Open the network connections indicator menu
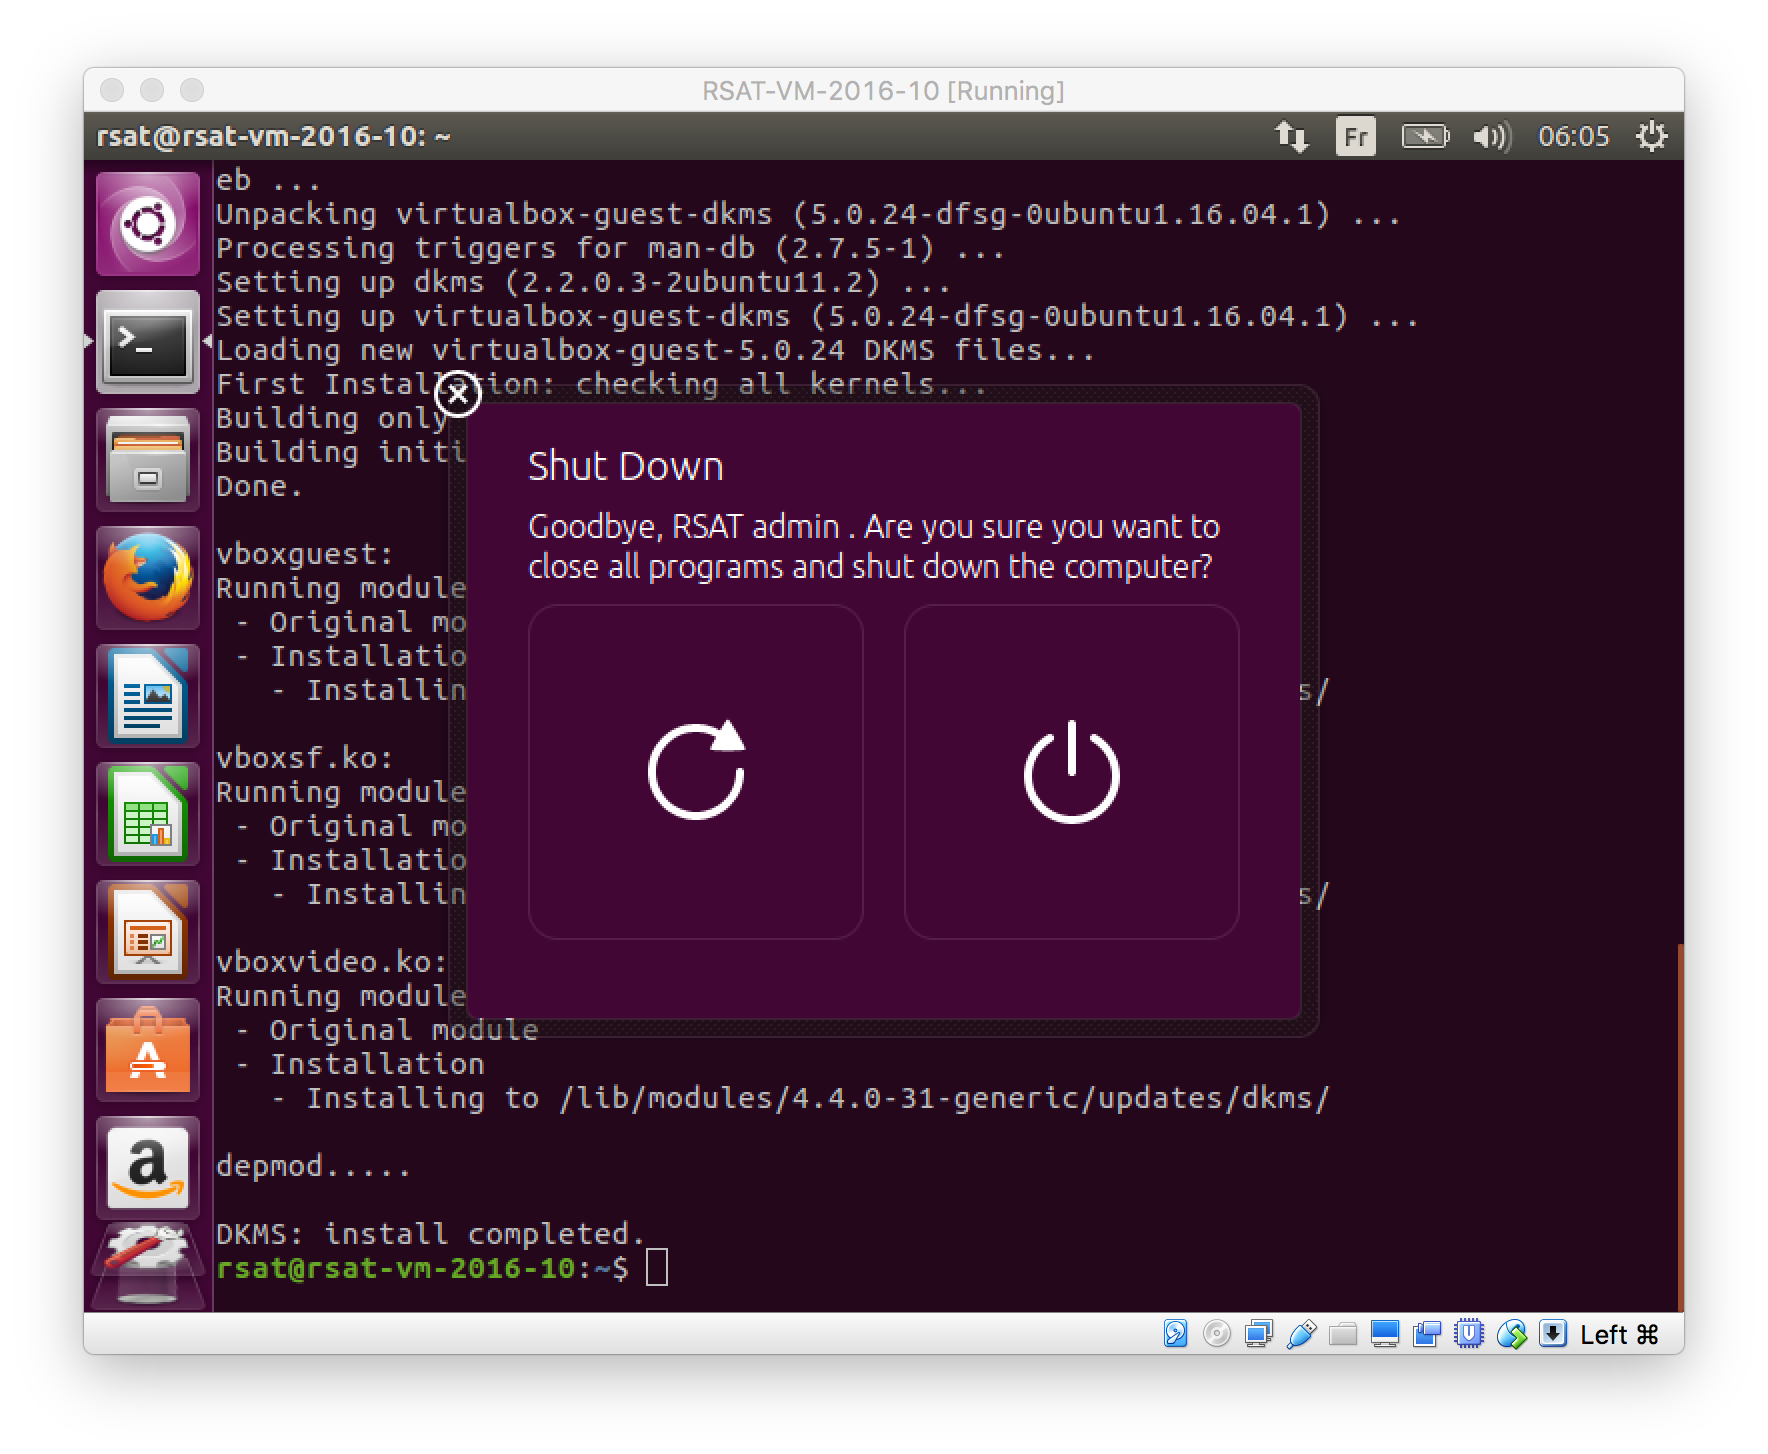1768x1454 pixels. pos(1291,136)
